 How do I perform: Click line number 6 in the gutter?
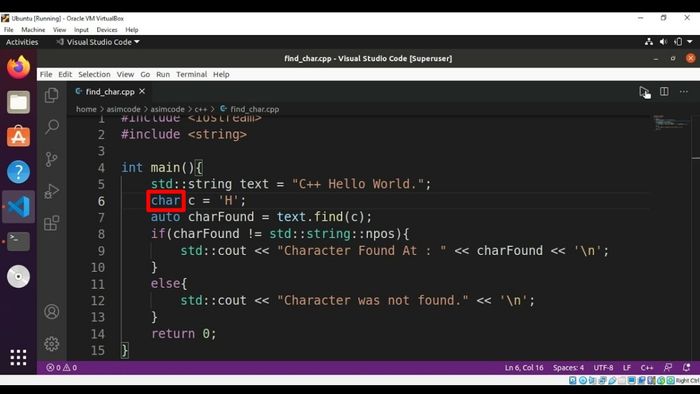point(101,201)
